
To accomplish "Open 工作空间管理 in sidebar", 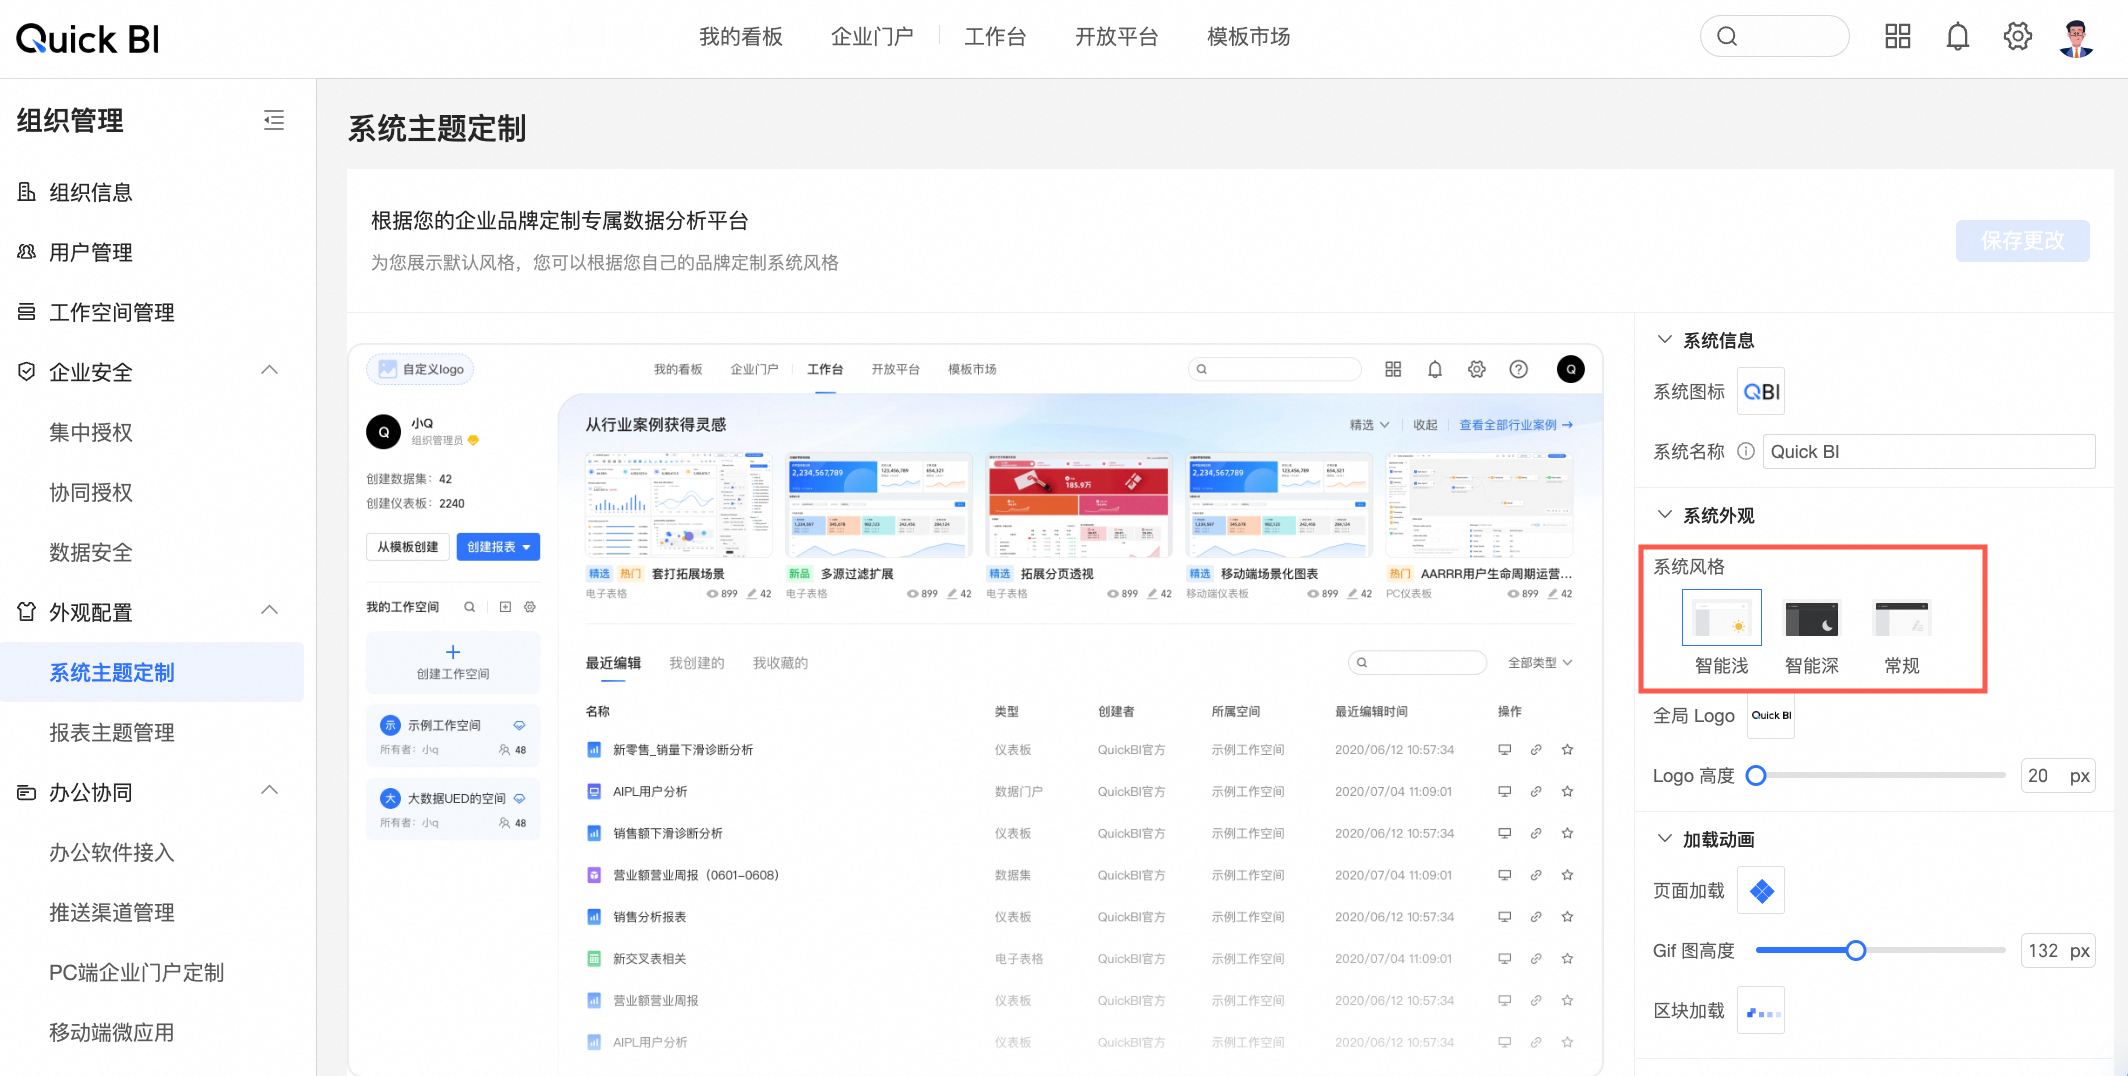I will tap(112, 312).
